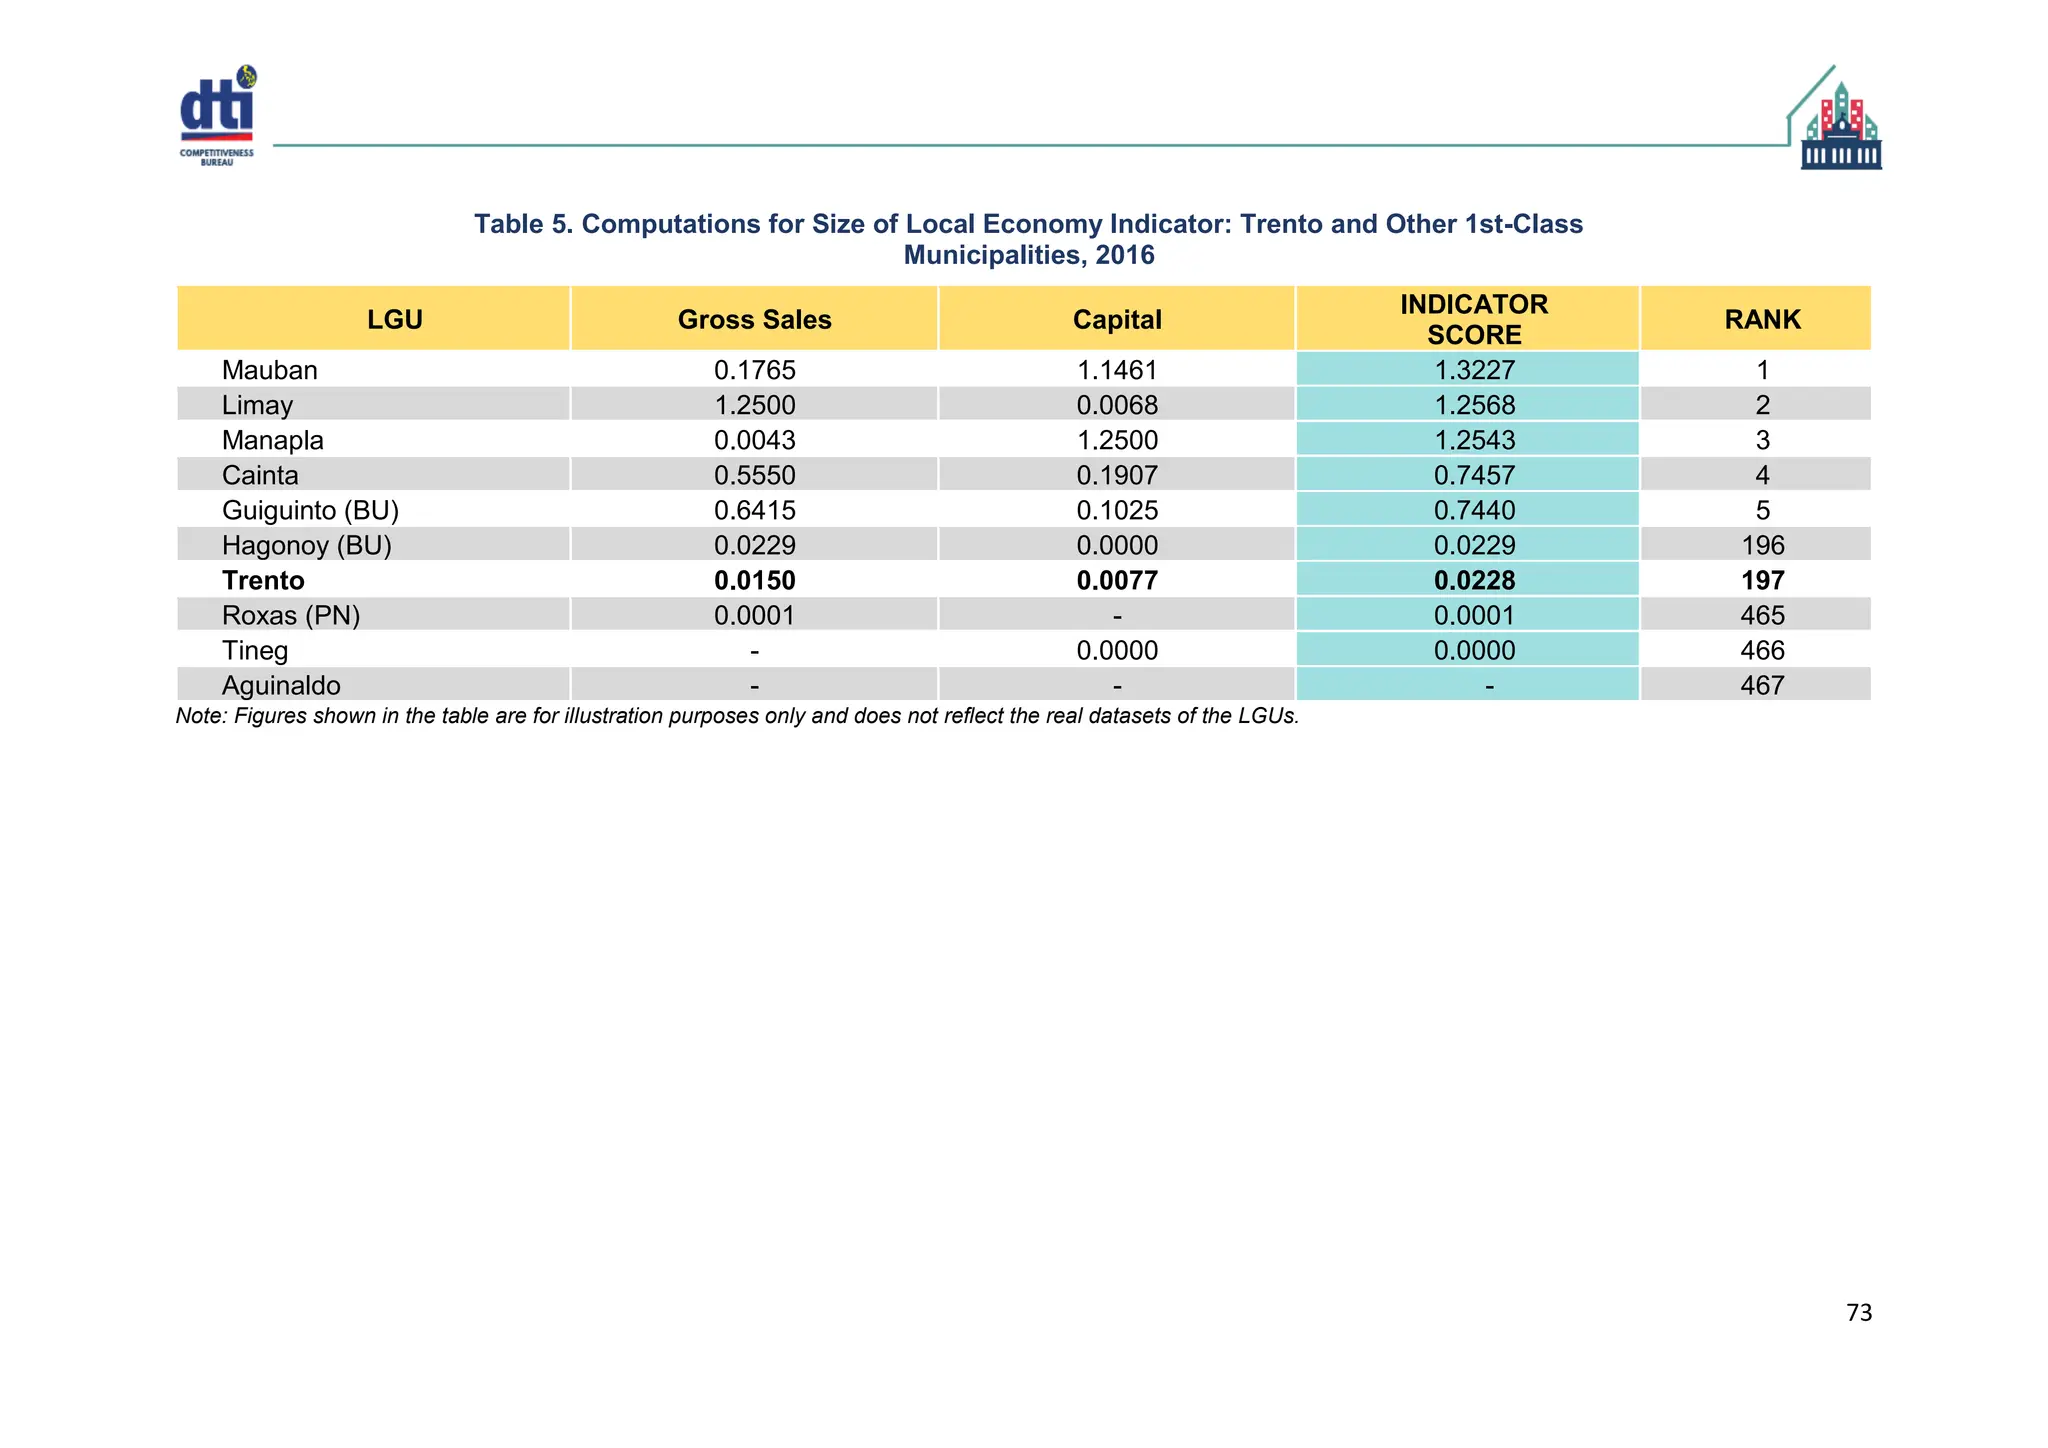Image resolution: width=2048 pixels, height=1448 pixels.
Task: Select the bold Trento row name
Action: pyautogui.click(x=263, y=580)
